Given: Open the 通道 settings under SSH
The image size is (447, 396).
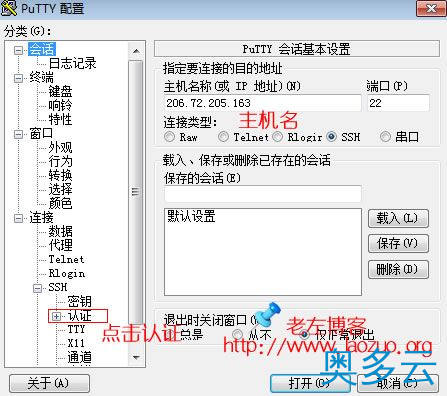Looking at the screenshot, I should pyautogui.click(x=79, y=357).
